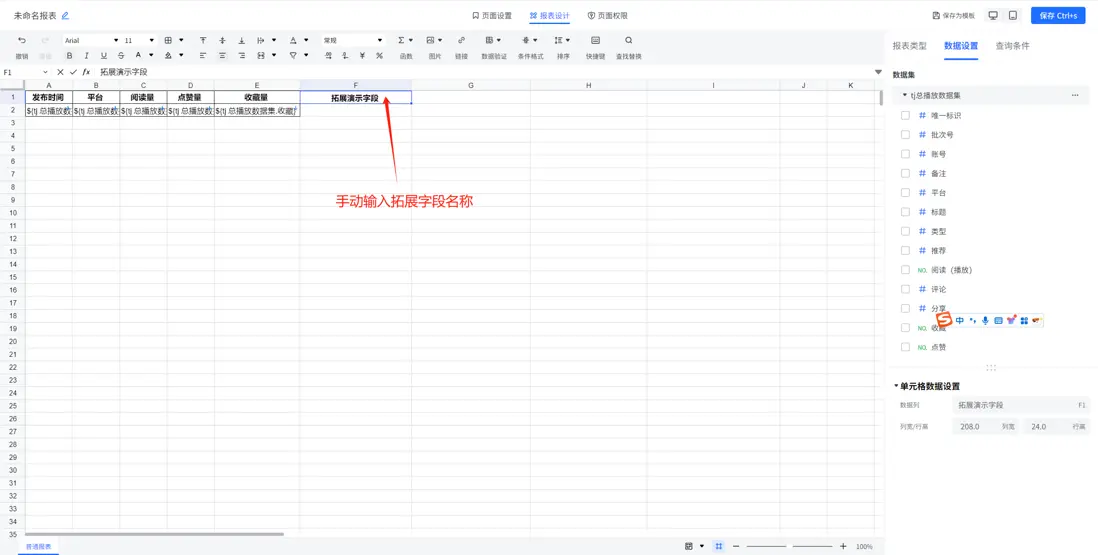Open the 查询条件 panel tab
The width and height of the screenshot is (1098, 555).
pyautogui.click(x=1013, y=45)
